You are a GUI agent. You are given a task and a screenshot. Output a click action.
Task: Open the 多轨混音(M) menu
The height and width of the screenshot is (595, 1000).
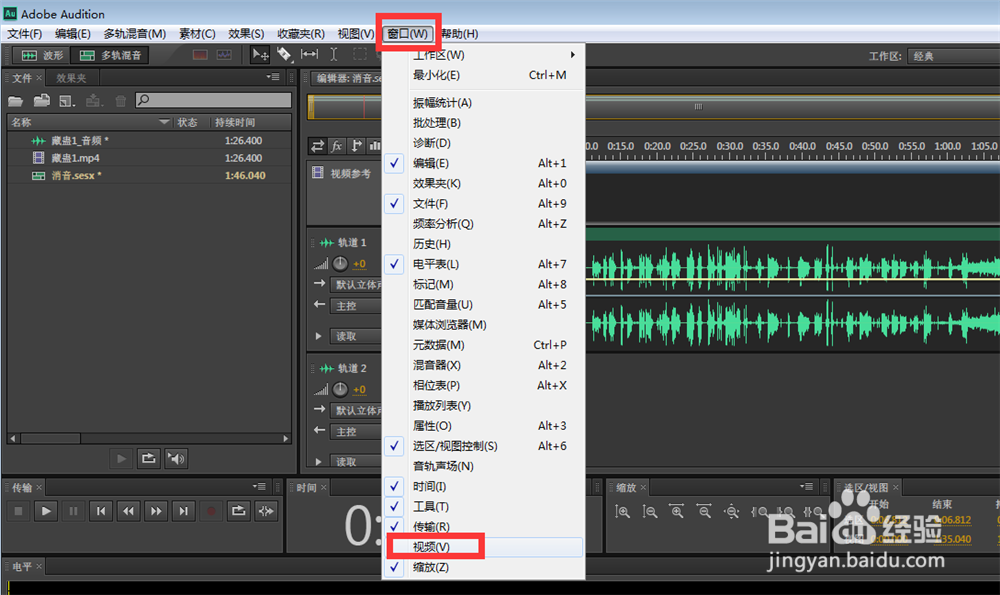tap(135, 34)
